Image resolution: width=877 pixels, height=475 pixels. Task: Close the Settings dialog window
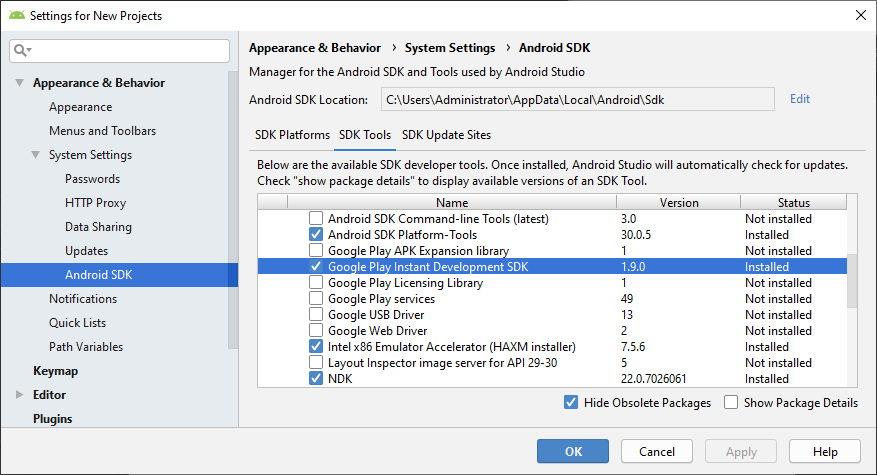tap(859, 15)
